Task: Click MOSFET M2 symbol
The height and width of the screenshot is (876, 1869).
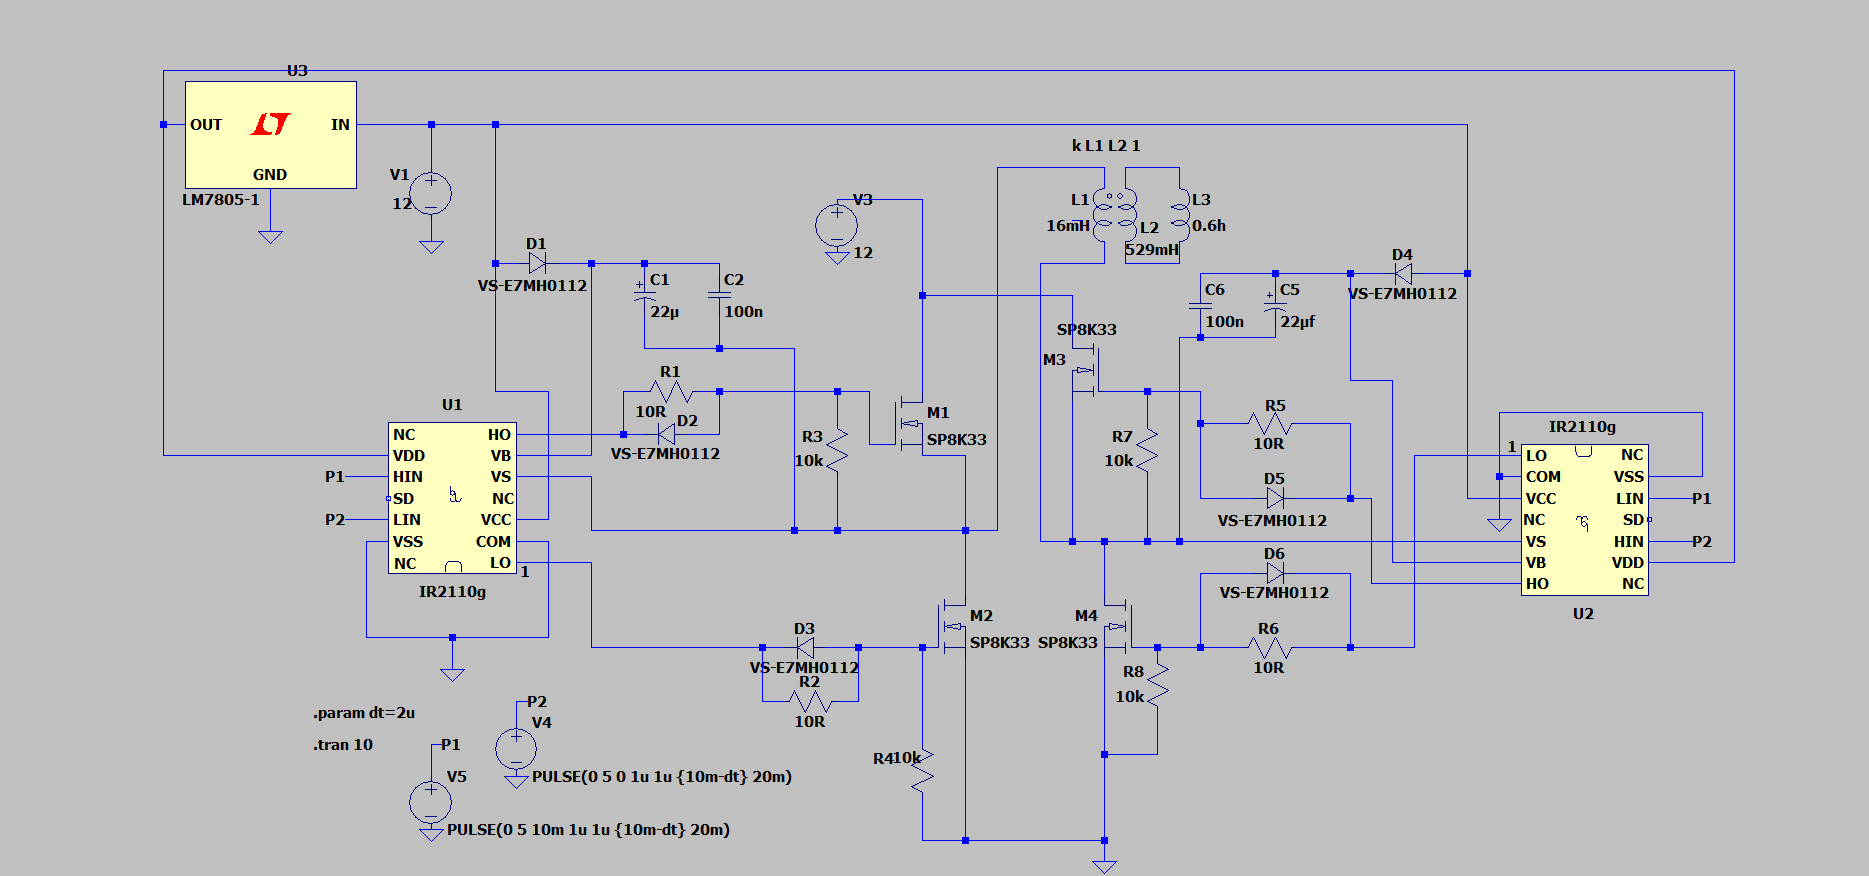Action: click(x=950, y=627)
